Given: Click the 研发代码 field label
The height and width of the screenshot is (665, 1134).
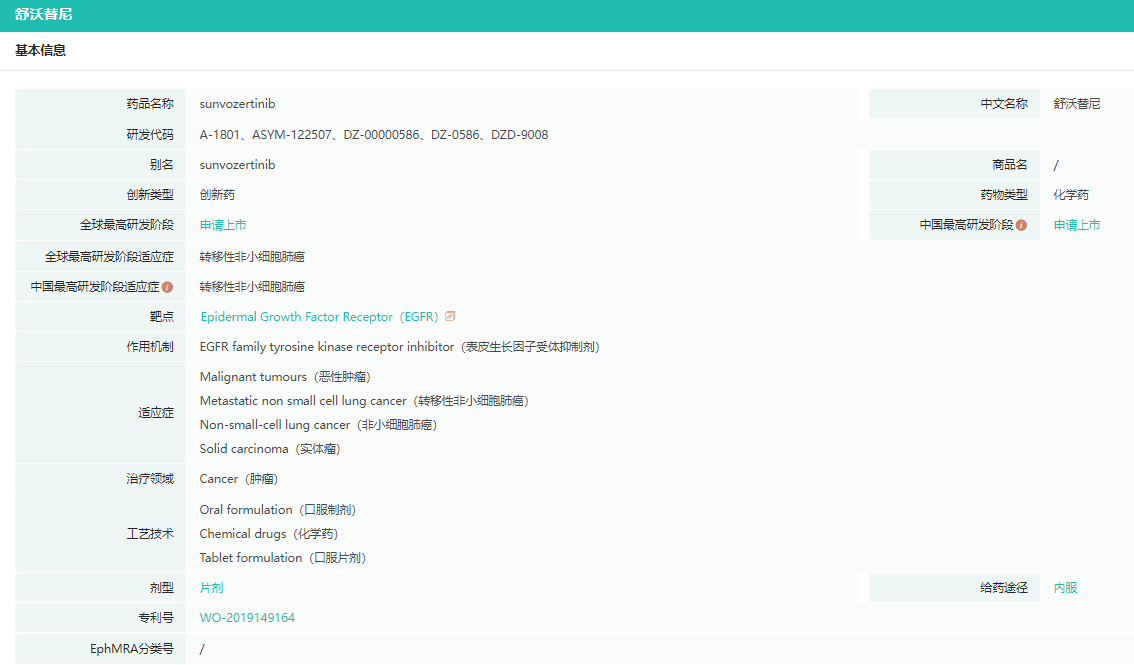Looking at the screenshot, I should [x=150, y=135].
